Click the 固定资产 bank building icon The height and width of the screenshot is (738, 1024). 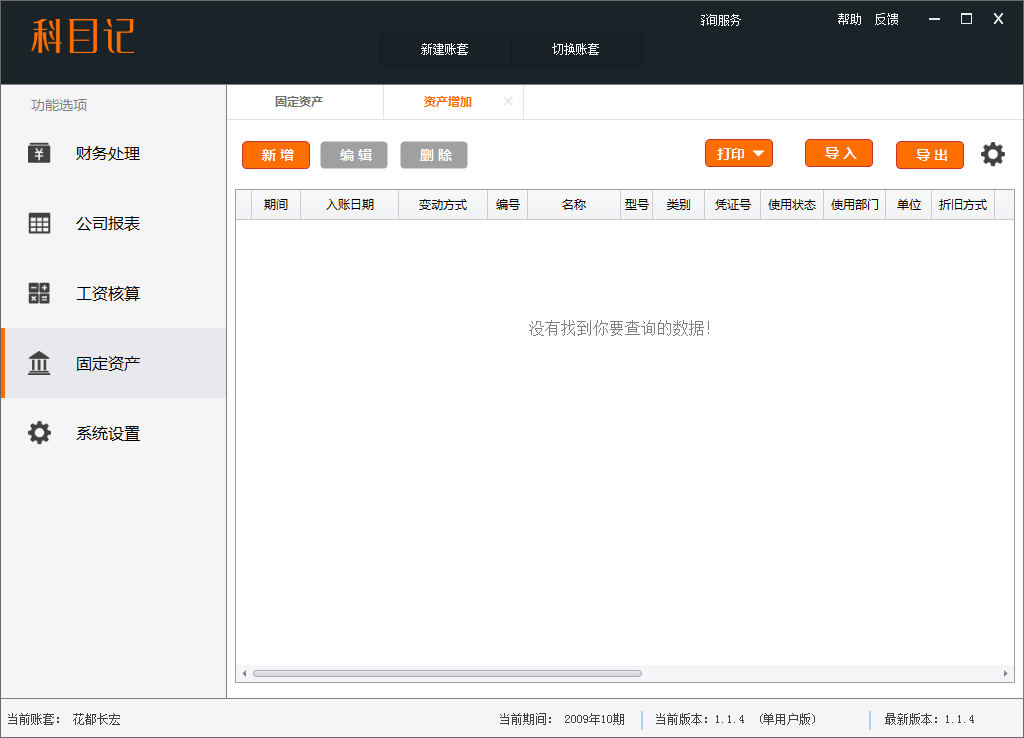39,363
